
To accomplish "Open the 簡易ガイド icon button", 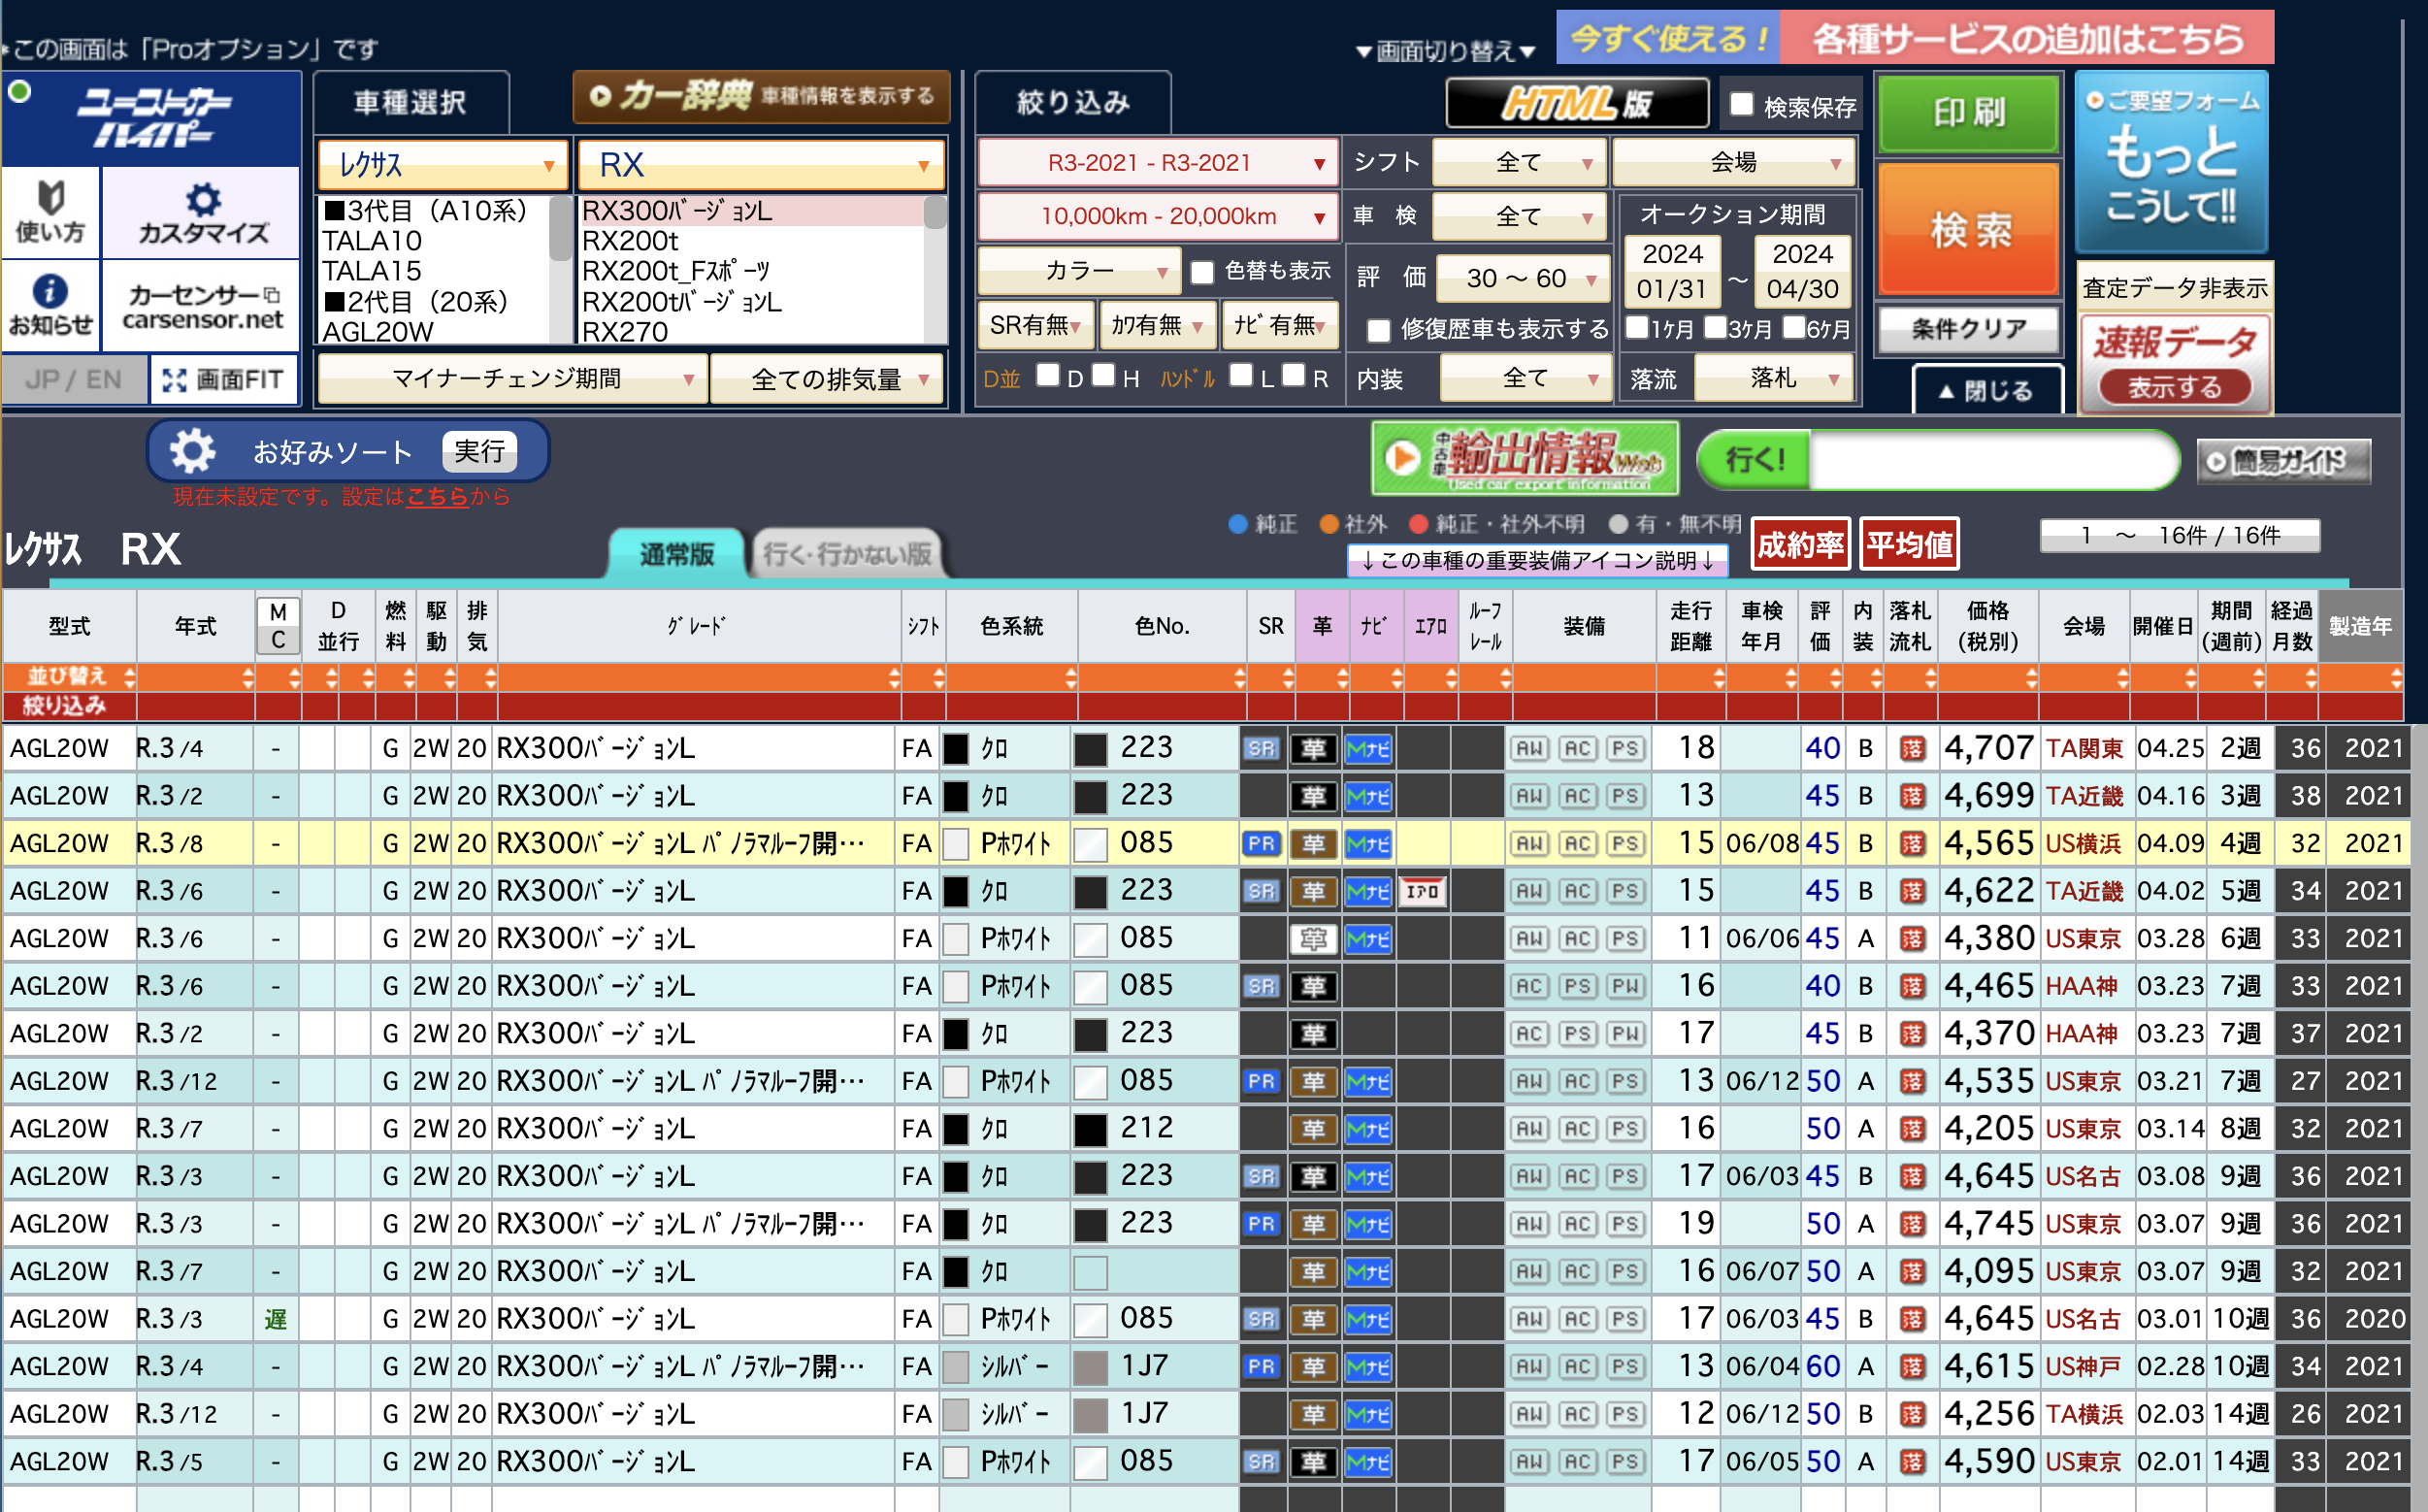I will [2283, 461].
